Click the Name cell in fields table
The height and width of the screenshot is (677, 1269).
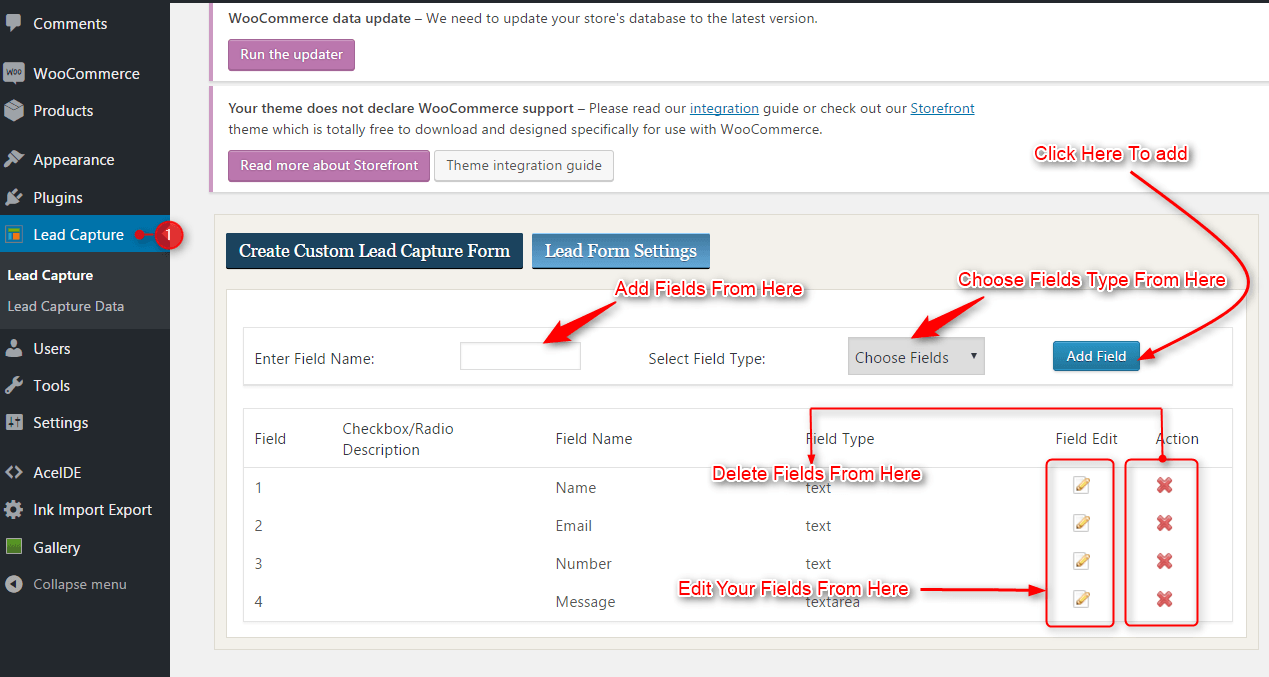coord(576,488)
